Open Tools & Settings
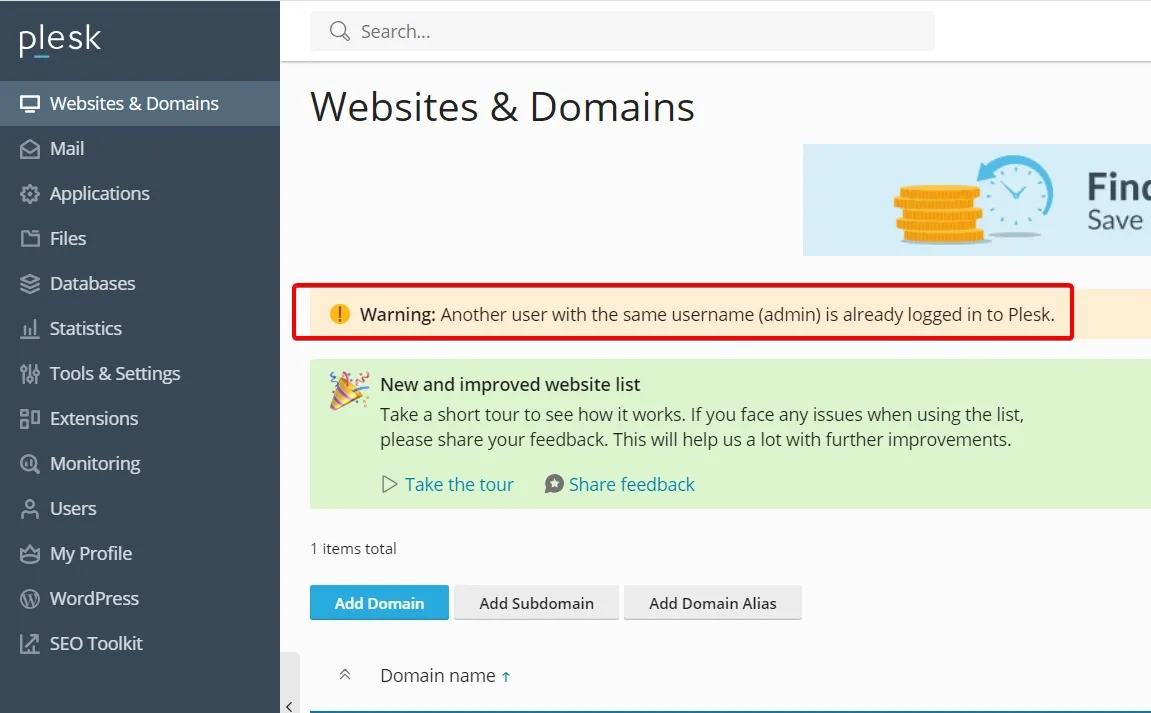 click(139, 373)
